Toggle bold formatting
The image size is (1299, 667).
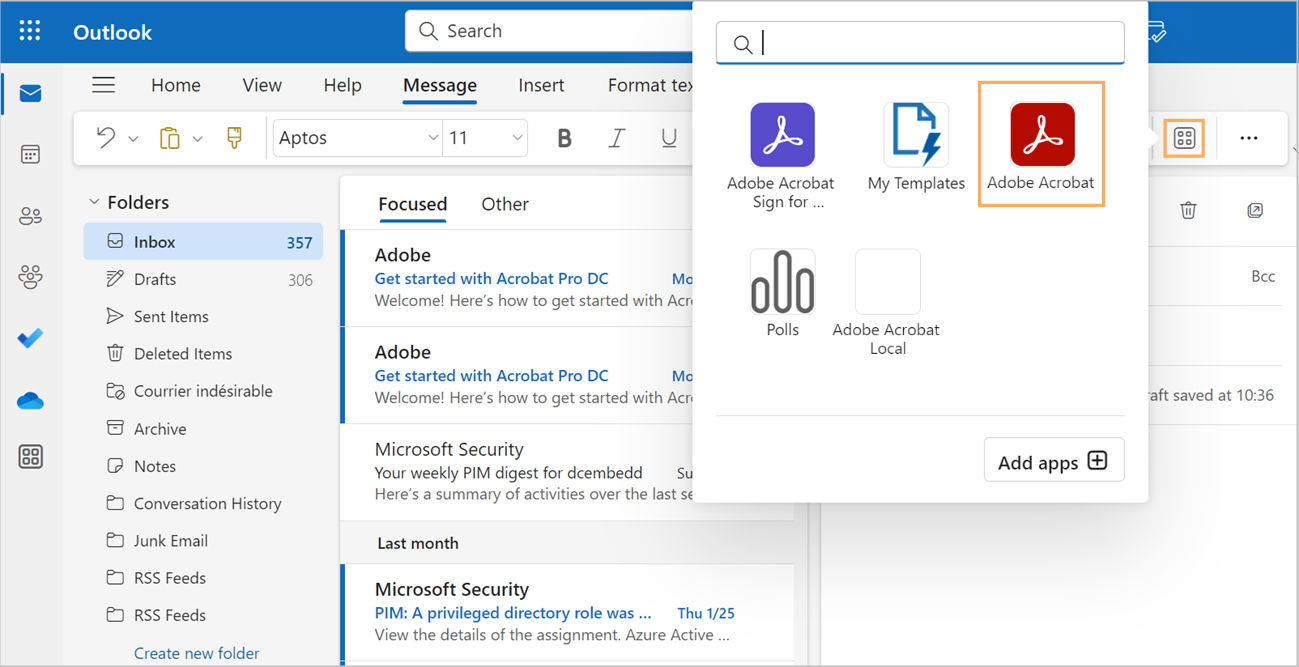pos(564,138)
